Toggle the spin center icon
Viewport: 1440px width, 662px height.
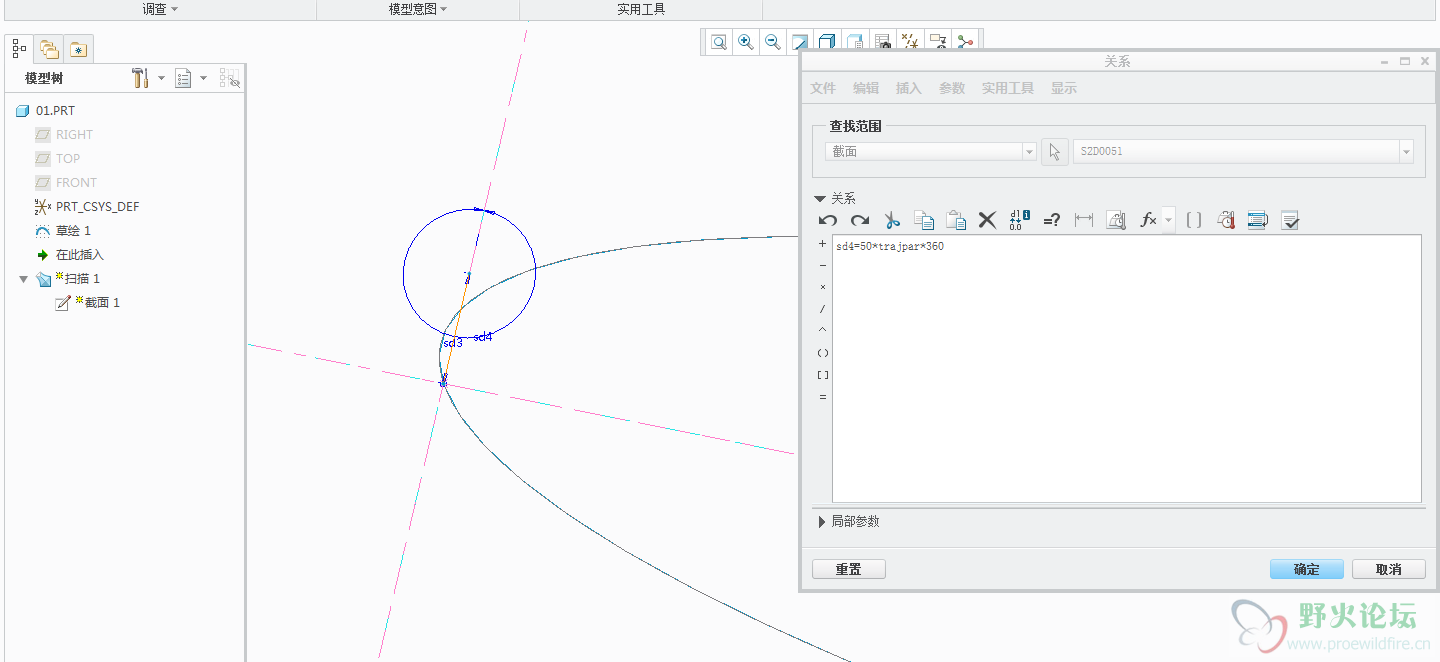point(965,41)
